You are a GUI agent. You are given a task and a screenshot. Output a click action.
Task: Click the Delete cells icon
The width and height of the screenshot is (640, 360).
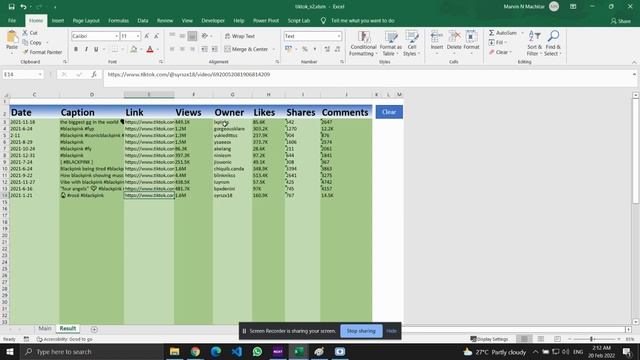pyautogui.click(x=454, y=37)
